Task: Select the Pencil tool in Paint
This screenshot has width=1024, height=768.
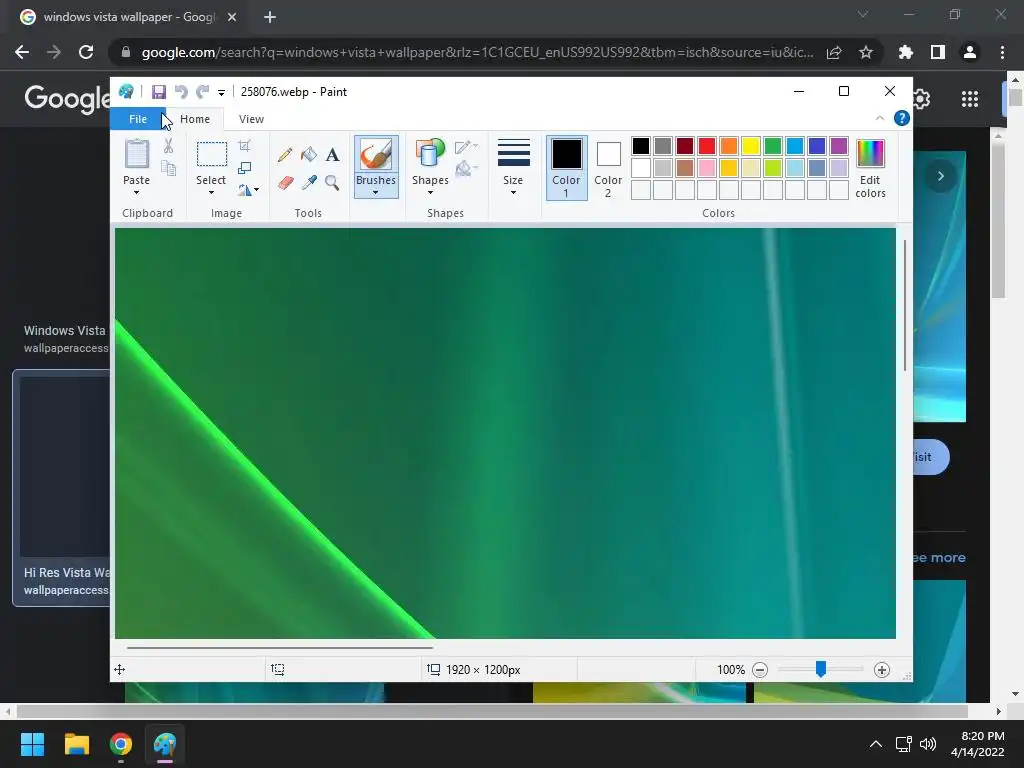Action: pos(285,155)
